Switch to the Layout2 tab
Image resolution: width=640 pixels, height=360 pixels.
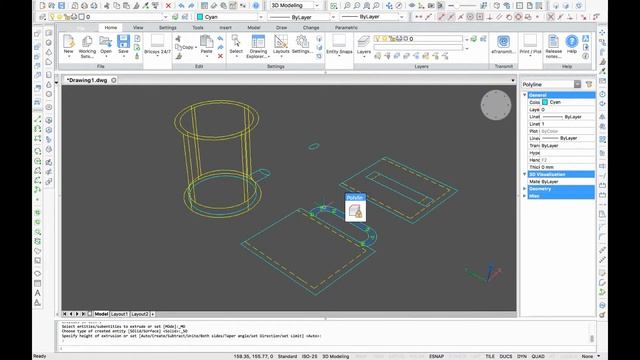click(x=140, y=314)
